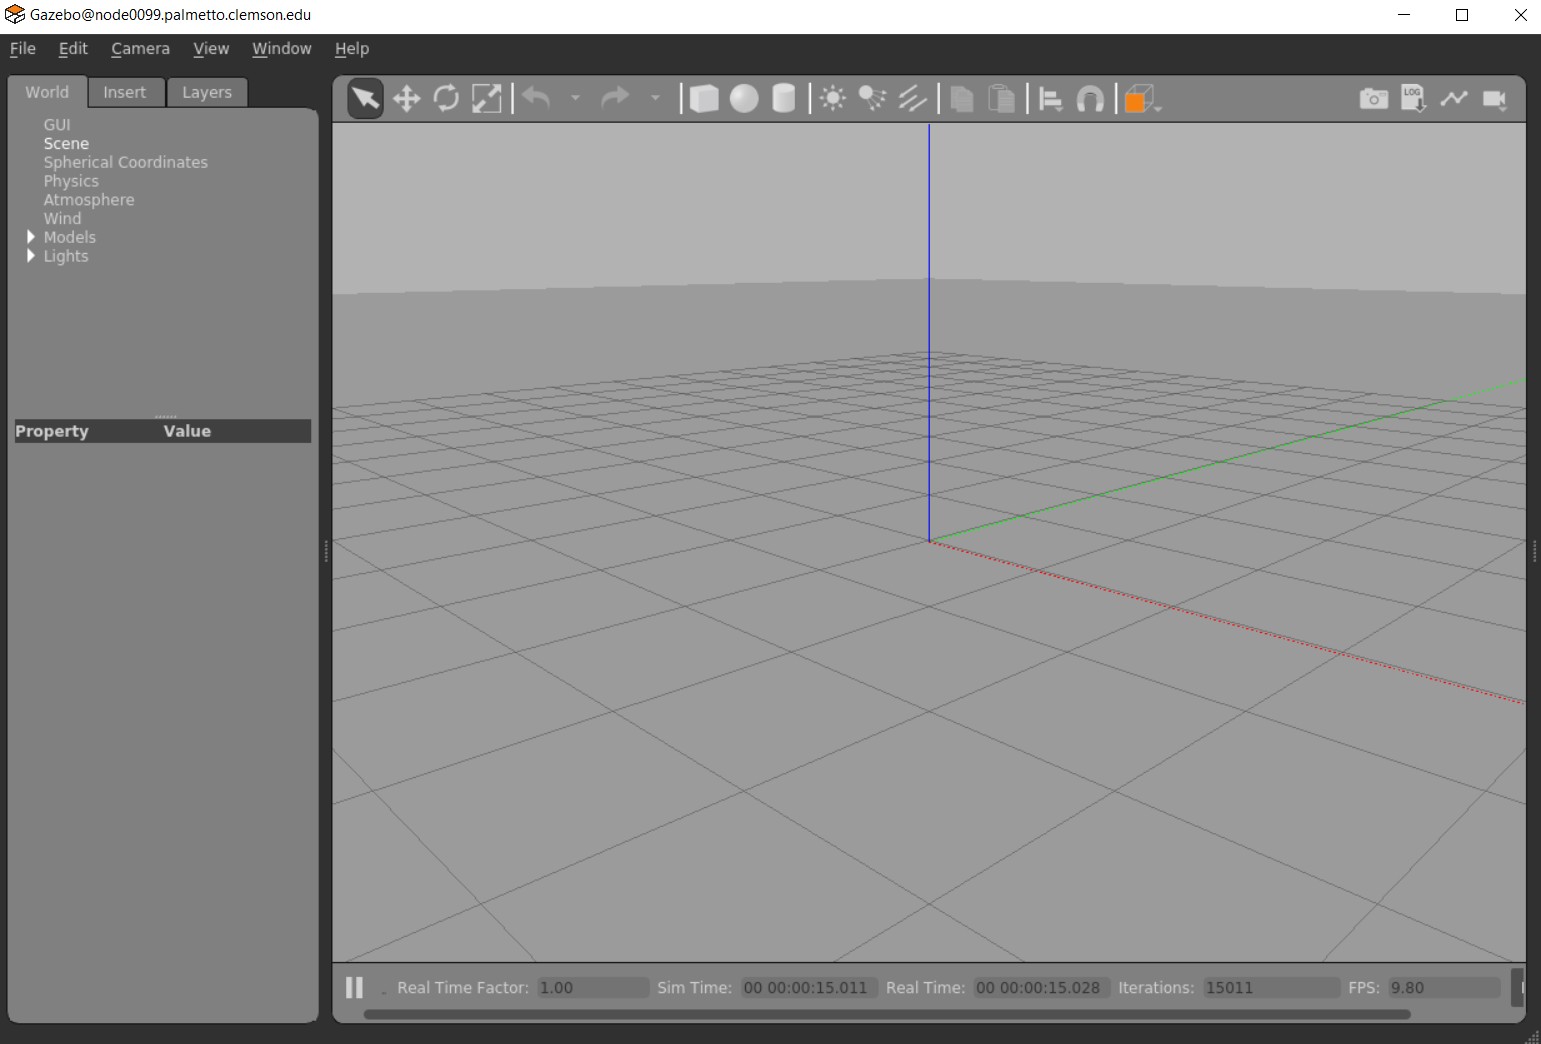The width and height of the screenshot is (1541, 1044).
Task: Select GUI in the world tree
Action: point(57,124)
